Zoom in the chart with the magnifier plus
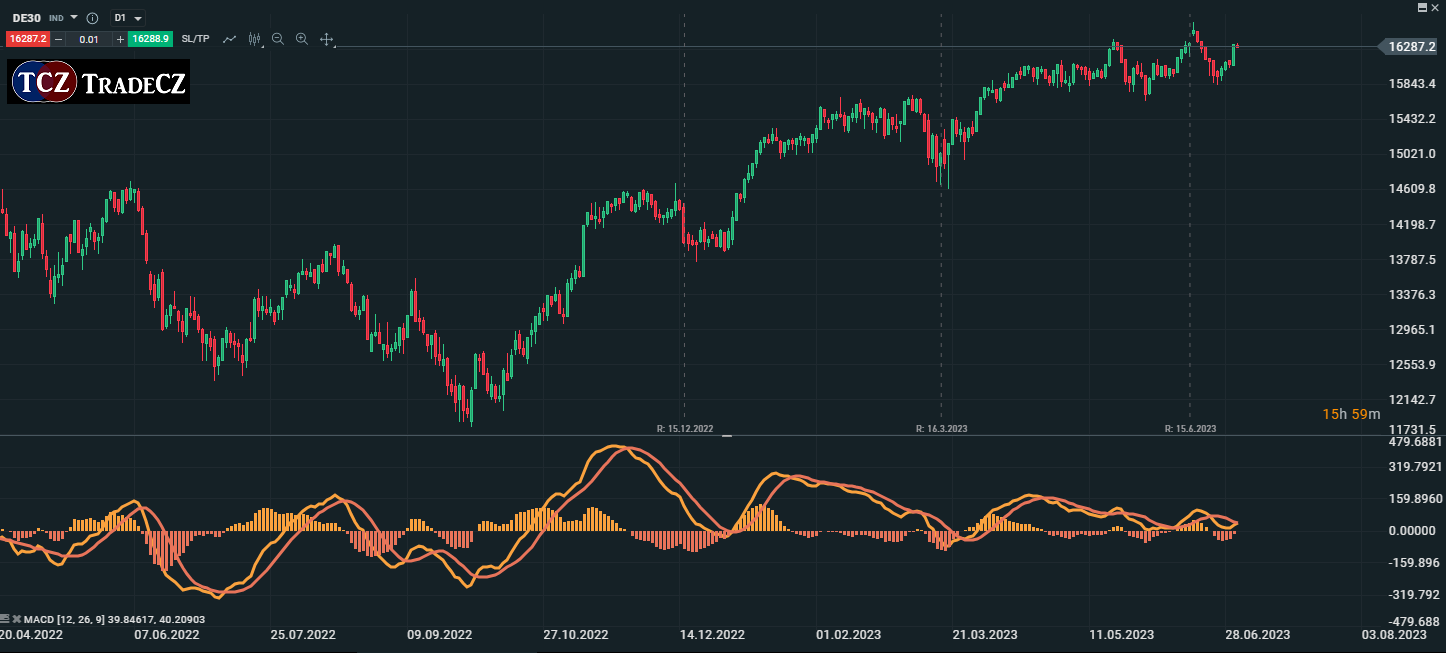The height and width of the screenshot is (653, 1446). tap(302, 39)
